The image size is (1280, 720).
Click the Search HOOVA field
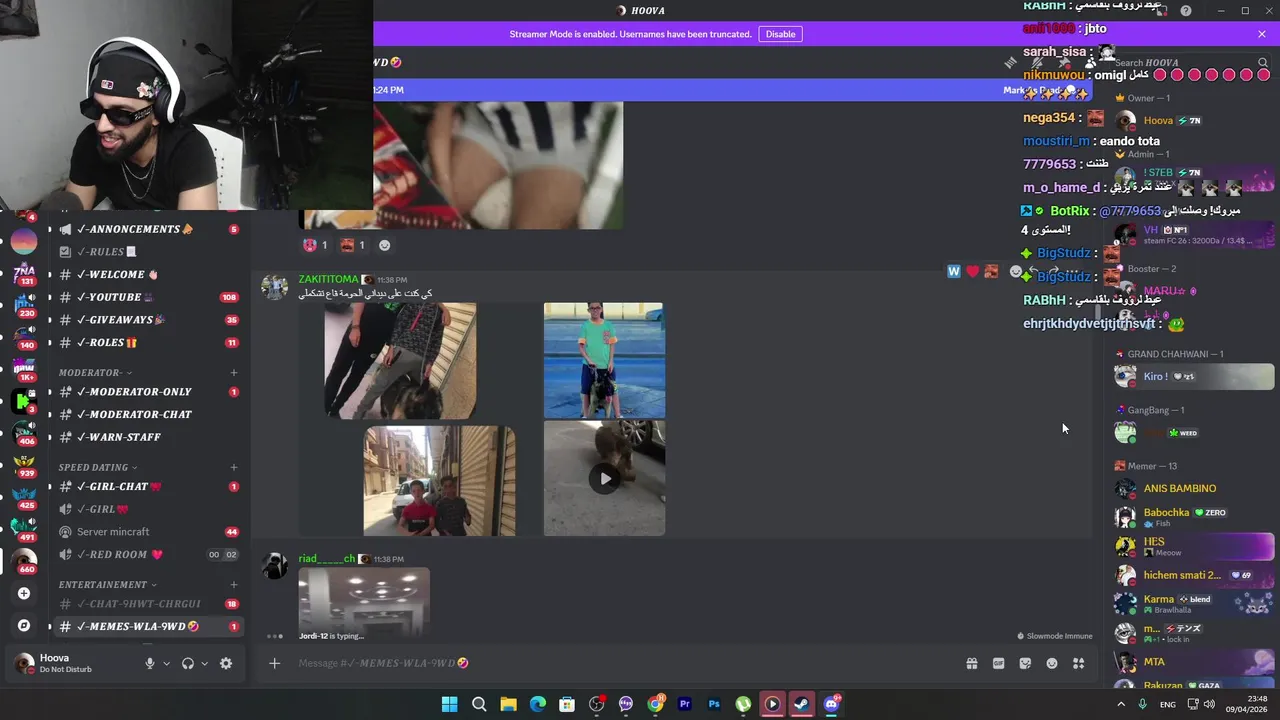[x=1190, y=63]
